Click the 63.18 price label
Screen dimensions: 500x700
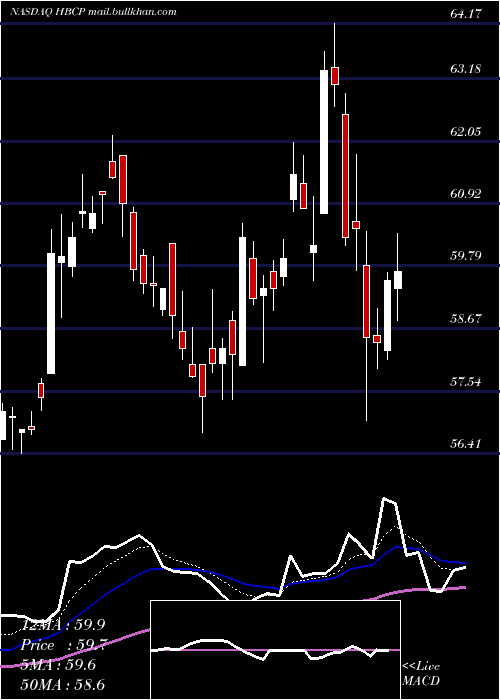pyautogui.click(x=466, y=69)
